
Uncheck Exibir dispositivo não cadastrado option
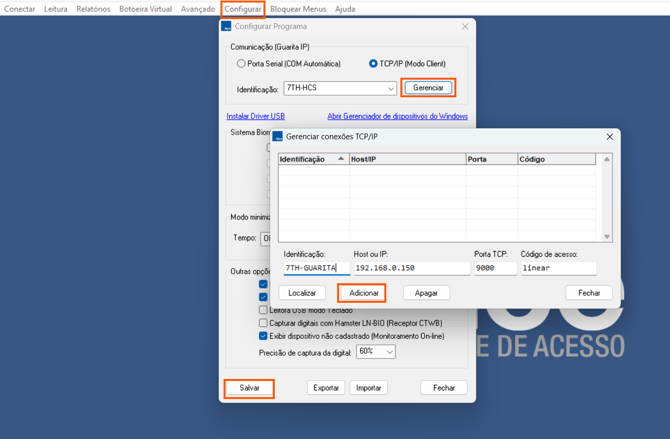click(263, 336)
